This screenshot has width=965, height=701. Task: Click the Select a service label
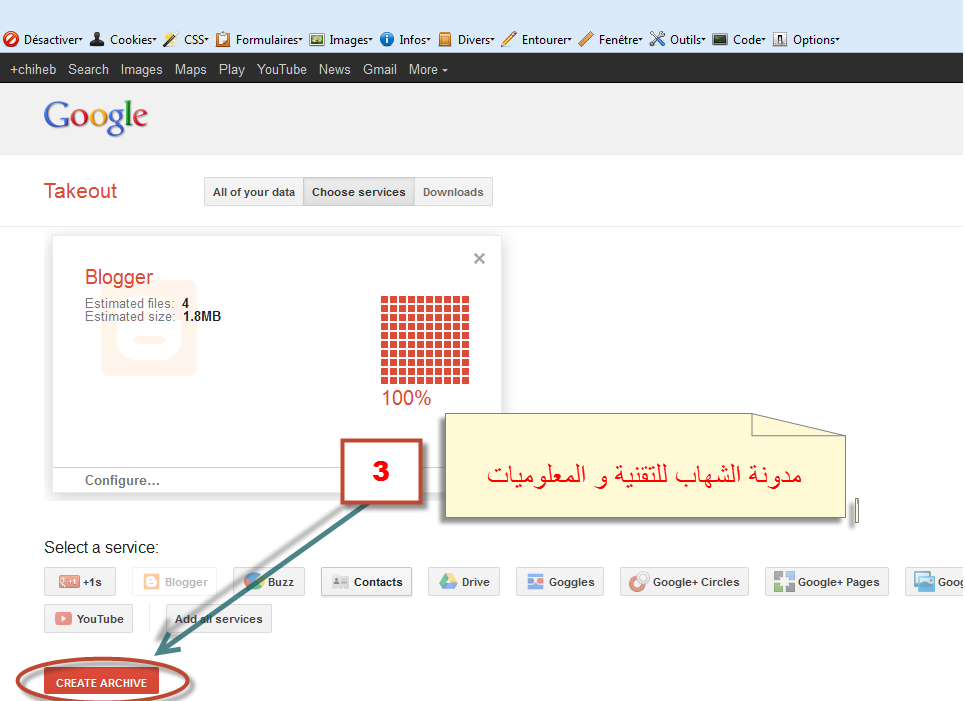point(102,547)
